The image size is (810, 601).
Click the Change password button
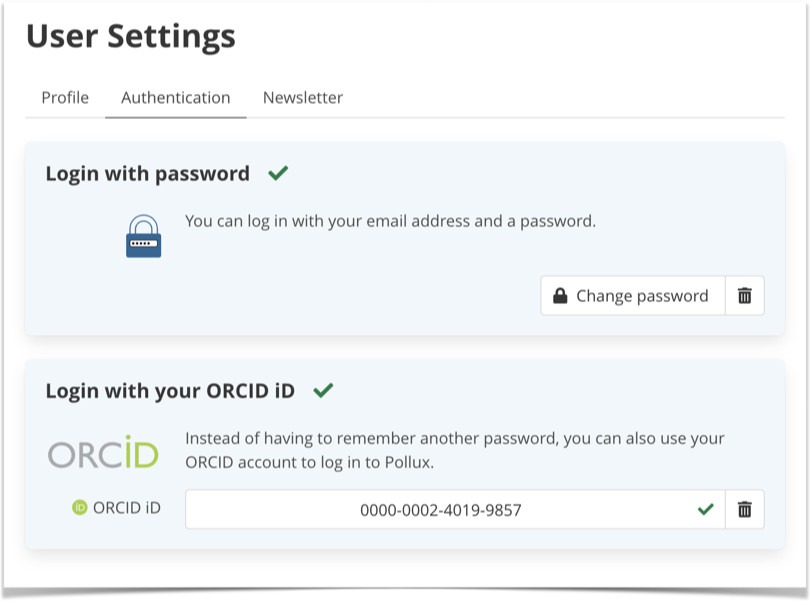pos(633,296)
